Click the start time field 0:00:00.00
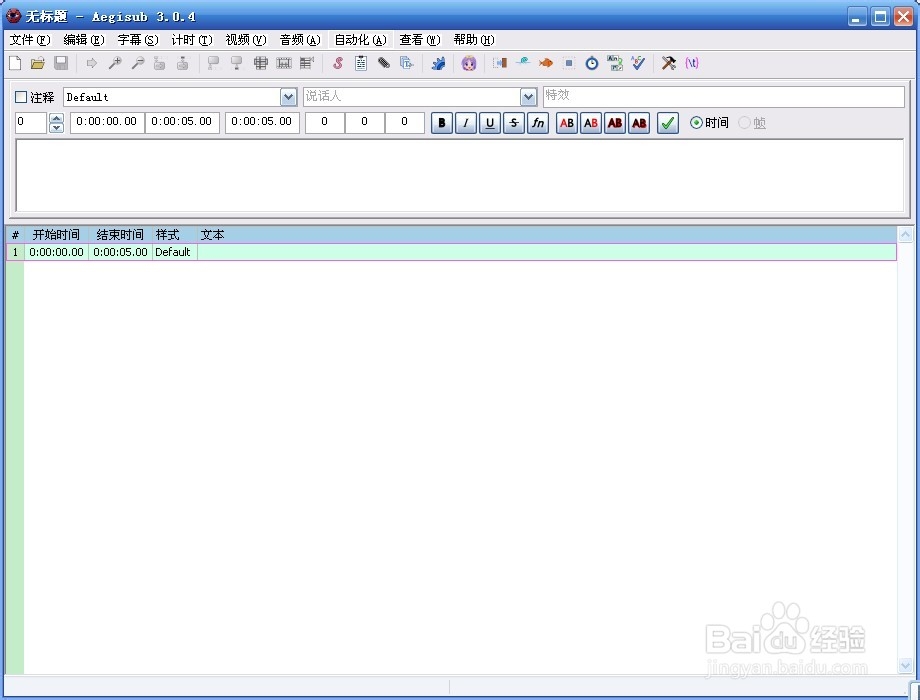The height and width of the screenshot is (700, 920). pos(107,123)
